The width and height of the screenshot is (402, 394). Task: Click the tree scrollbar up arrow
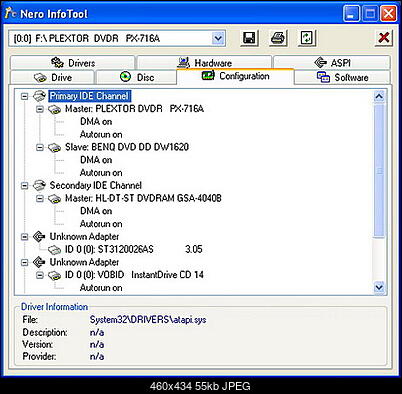click(379, 97)
